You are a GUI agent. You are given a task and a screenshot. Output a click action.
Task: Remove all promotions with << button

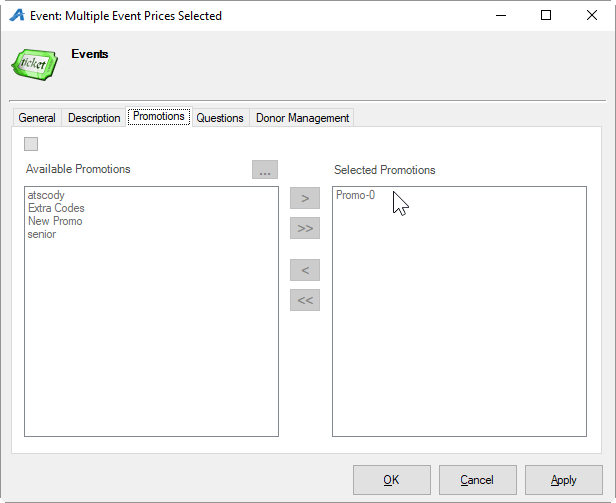[x=304, y=300]
